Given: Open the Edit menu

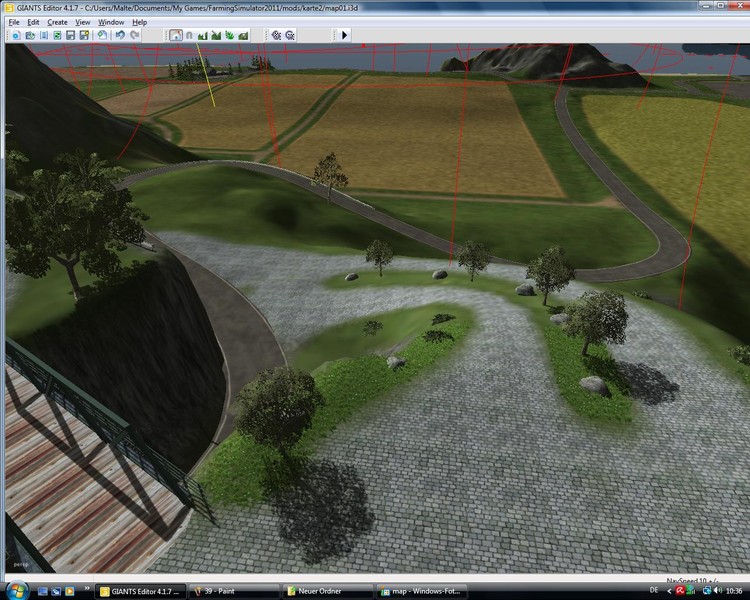Looking at the screenshot, I should point(33,22).
